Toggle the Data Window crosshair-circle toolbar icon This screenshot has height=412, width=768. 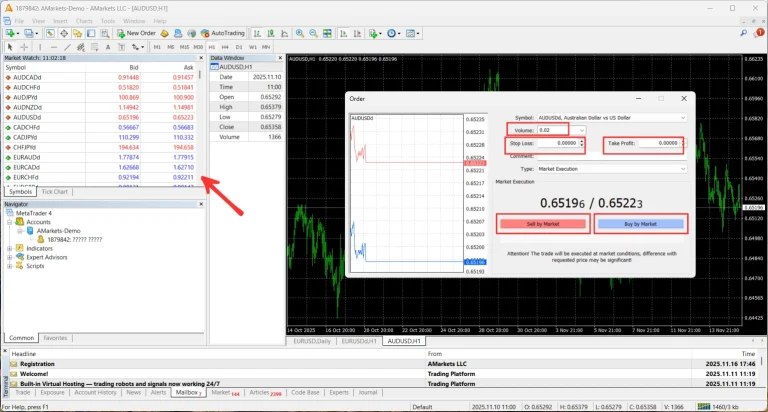pyautogui.click(x=64, y=33)
